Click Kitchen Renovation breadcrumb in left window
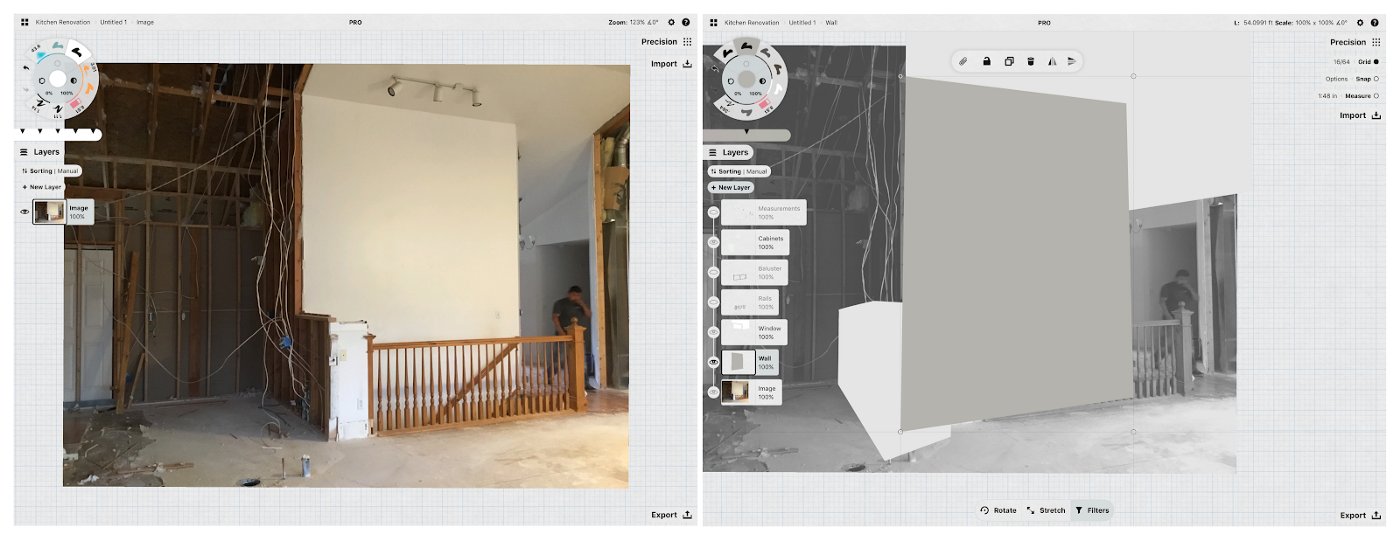Viewport: 1400px width, 540px height. [63, 21]
